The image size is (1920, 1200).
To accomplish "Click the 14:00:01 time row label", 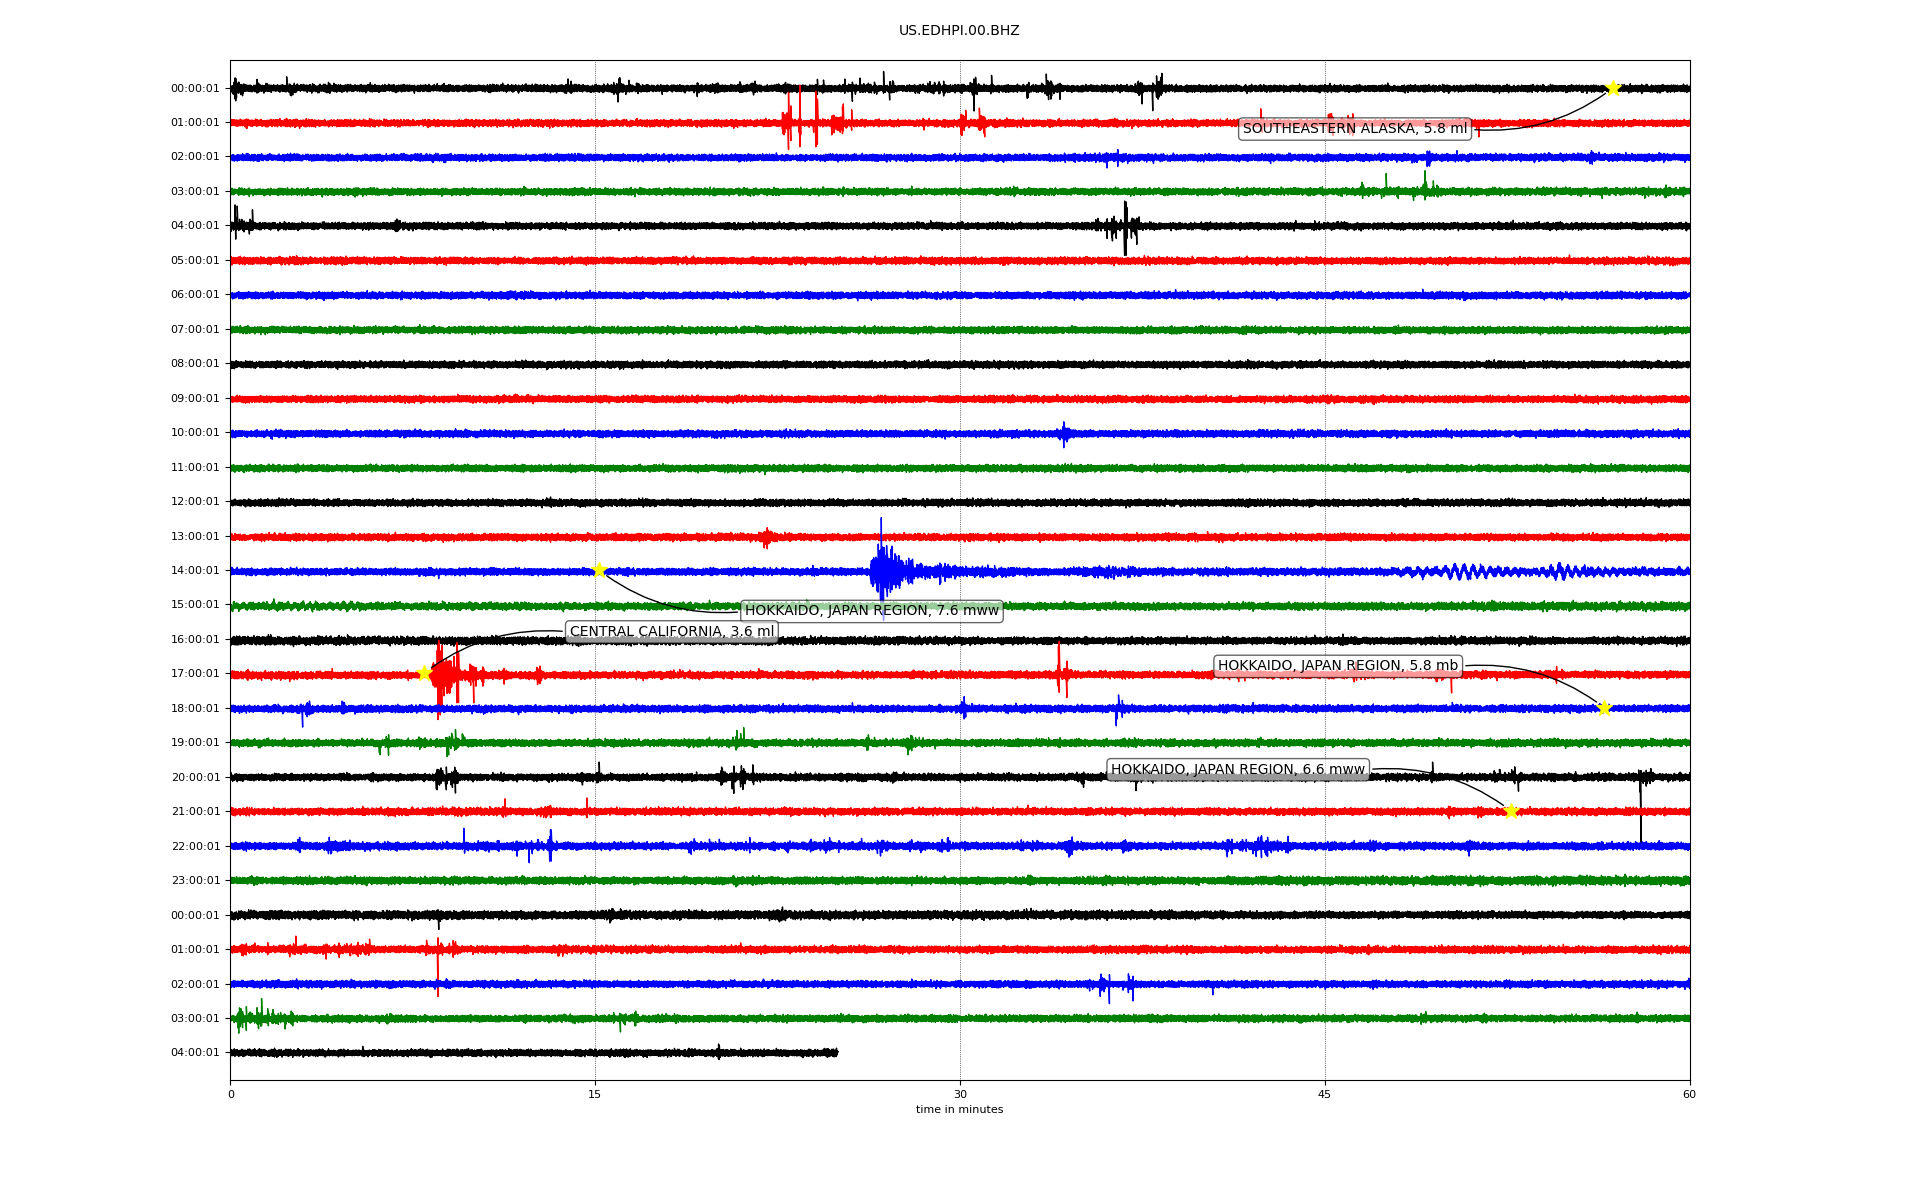I will (195, 571).
